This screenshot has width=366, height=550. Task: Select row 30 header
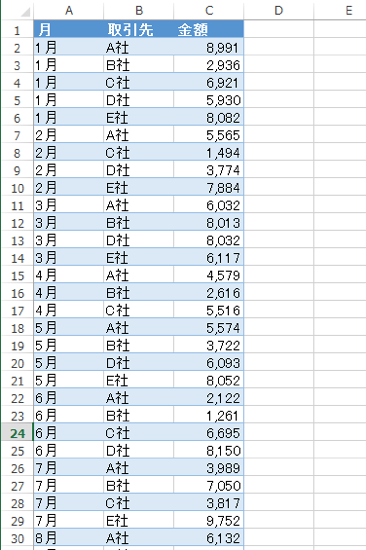[x=17, y=538]
